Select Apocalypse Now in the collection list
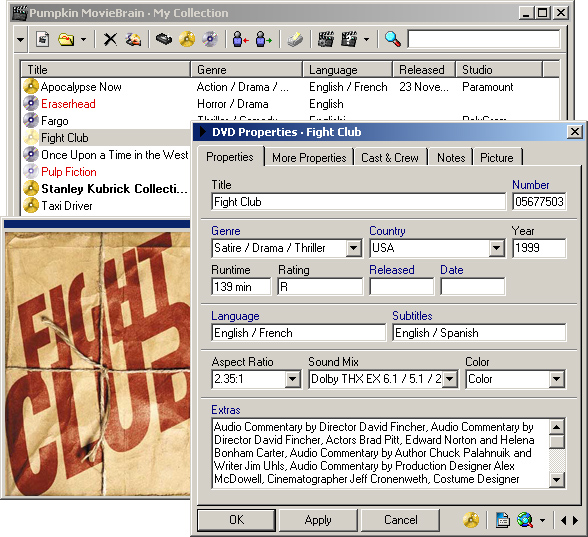Screen dimensions: 588x537 pyautogui.click(x=81, y=87)
